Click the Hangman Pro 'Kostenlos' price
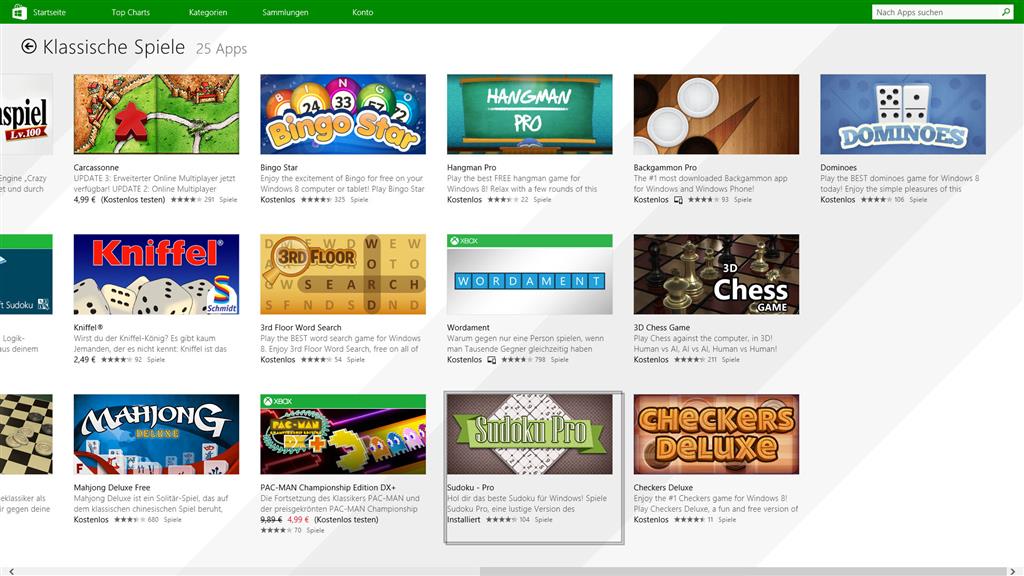The width and height of the screenshot is (1024, 576). [464, 200]
